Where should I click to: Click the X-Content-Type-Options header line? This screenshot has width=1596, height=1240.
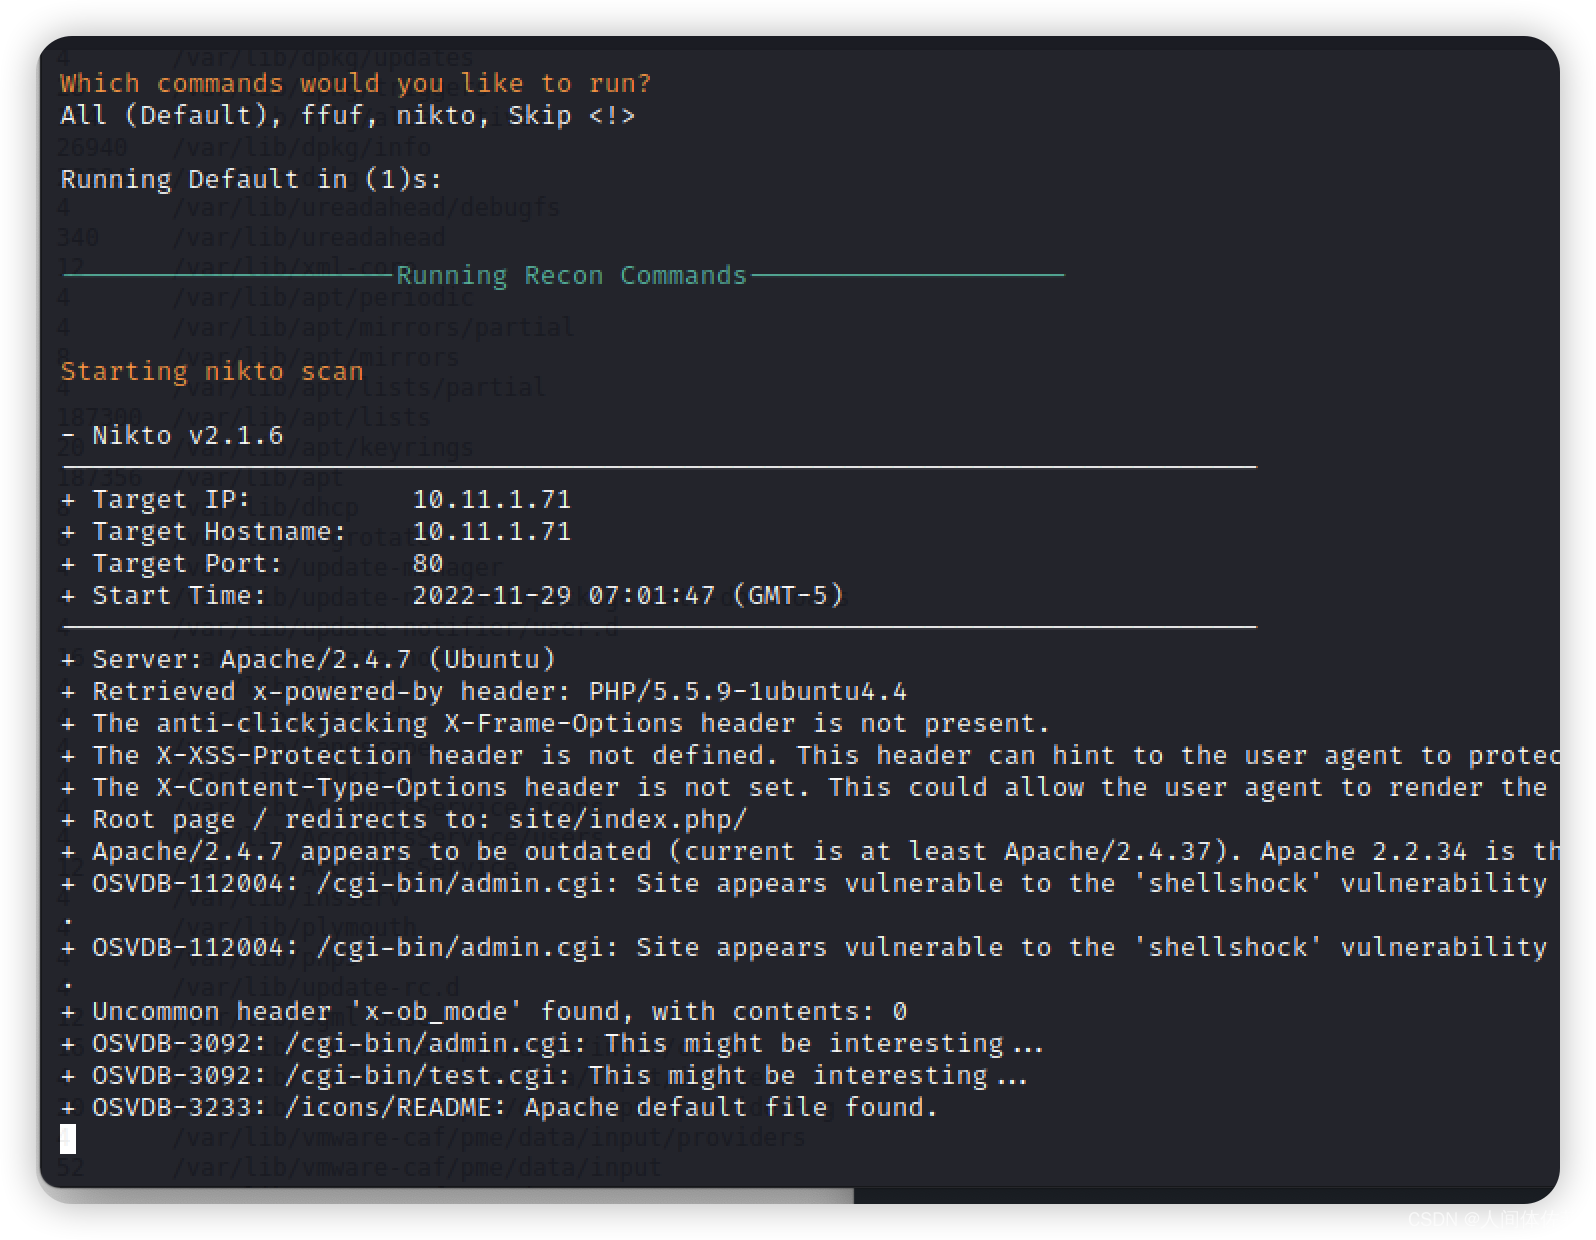pyautogui.click(x=804, y=787)
